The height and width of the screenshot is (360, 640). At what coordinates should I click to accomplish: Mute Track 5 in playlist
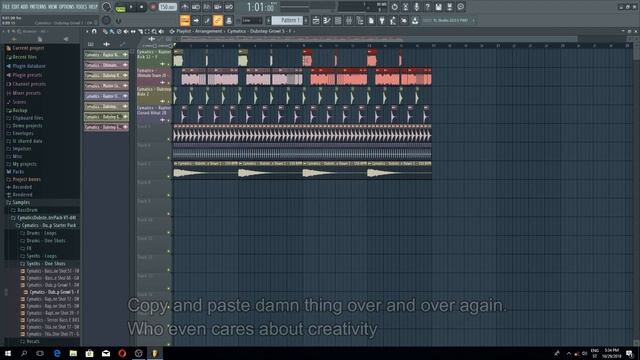[169, 139]
